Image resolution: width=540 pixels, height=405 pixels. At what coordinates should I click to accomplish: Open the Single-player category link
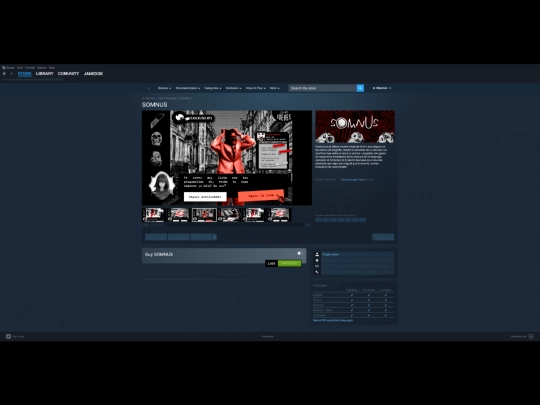331,254
